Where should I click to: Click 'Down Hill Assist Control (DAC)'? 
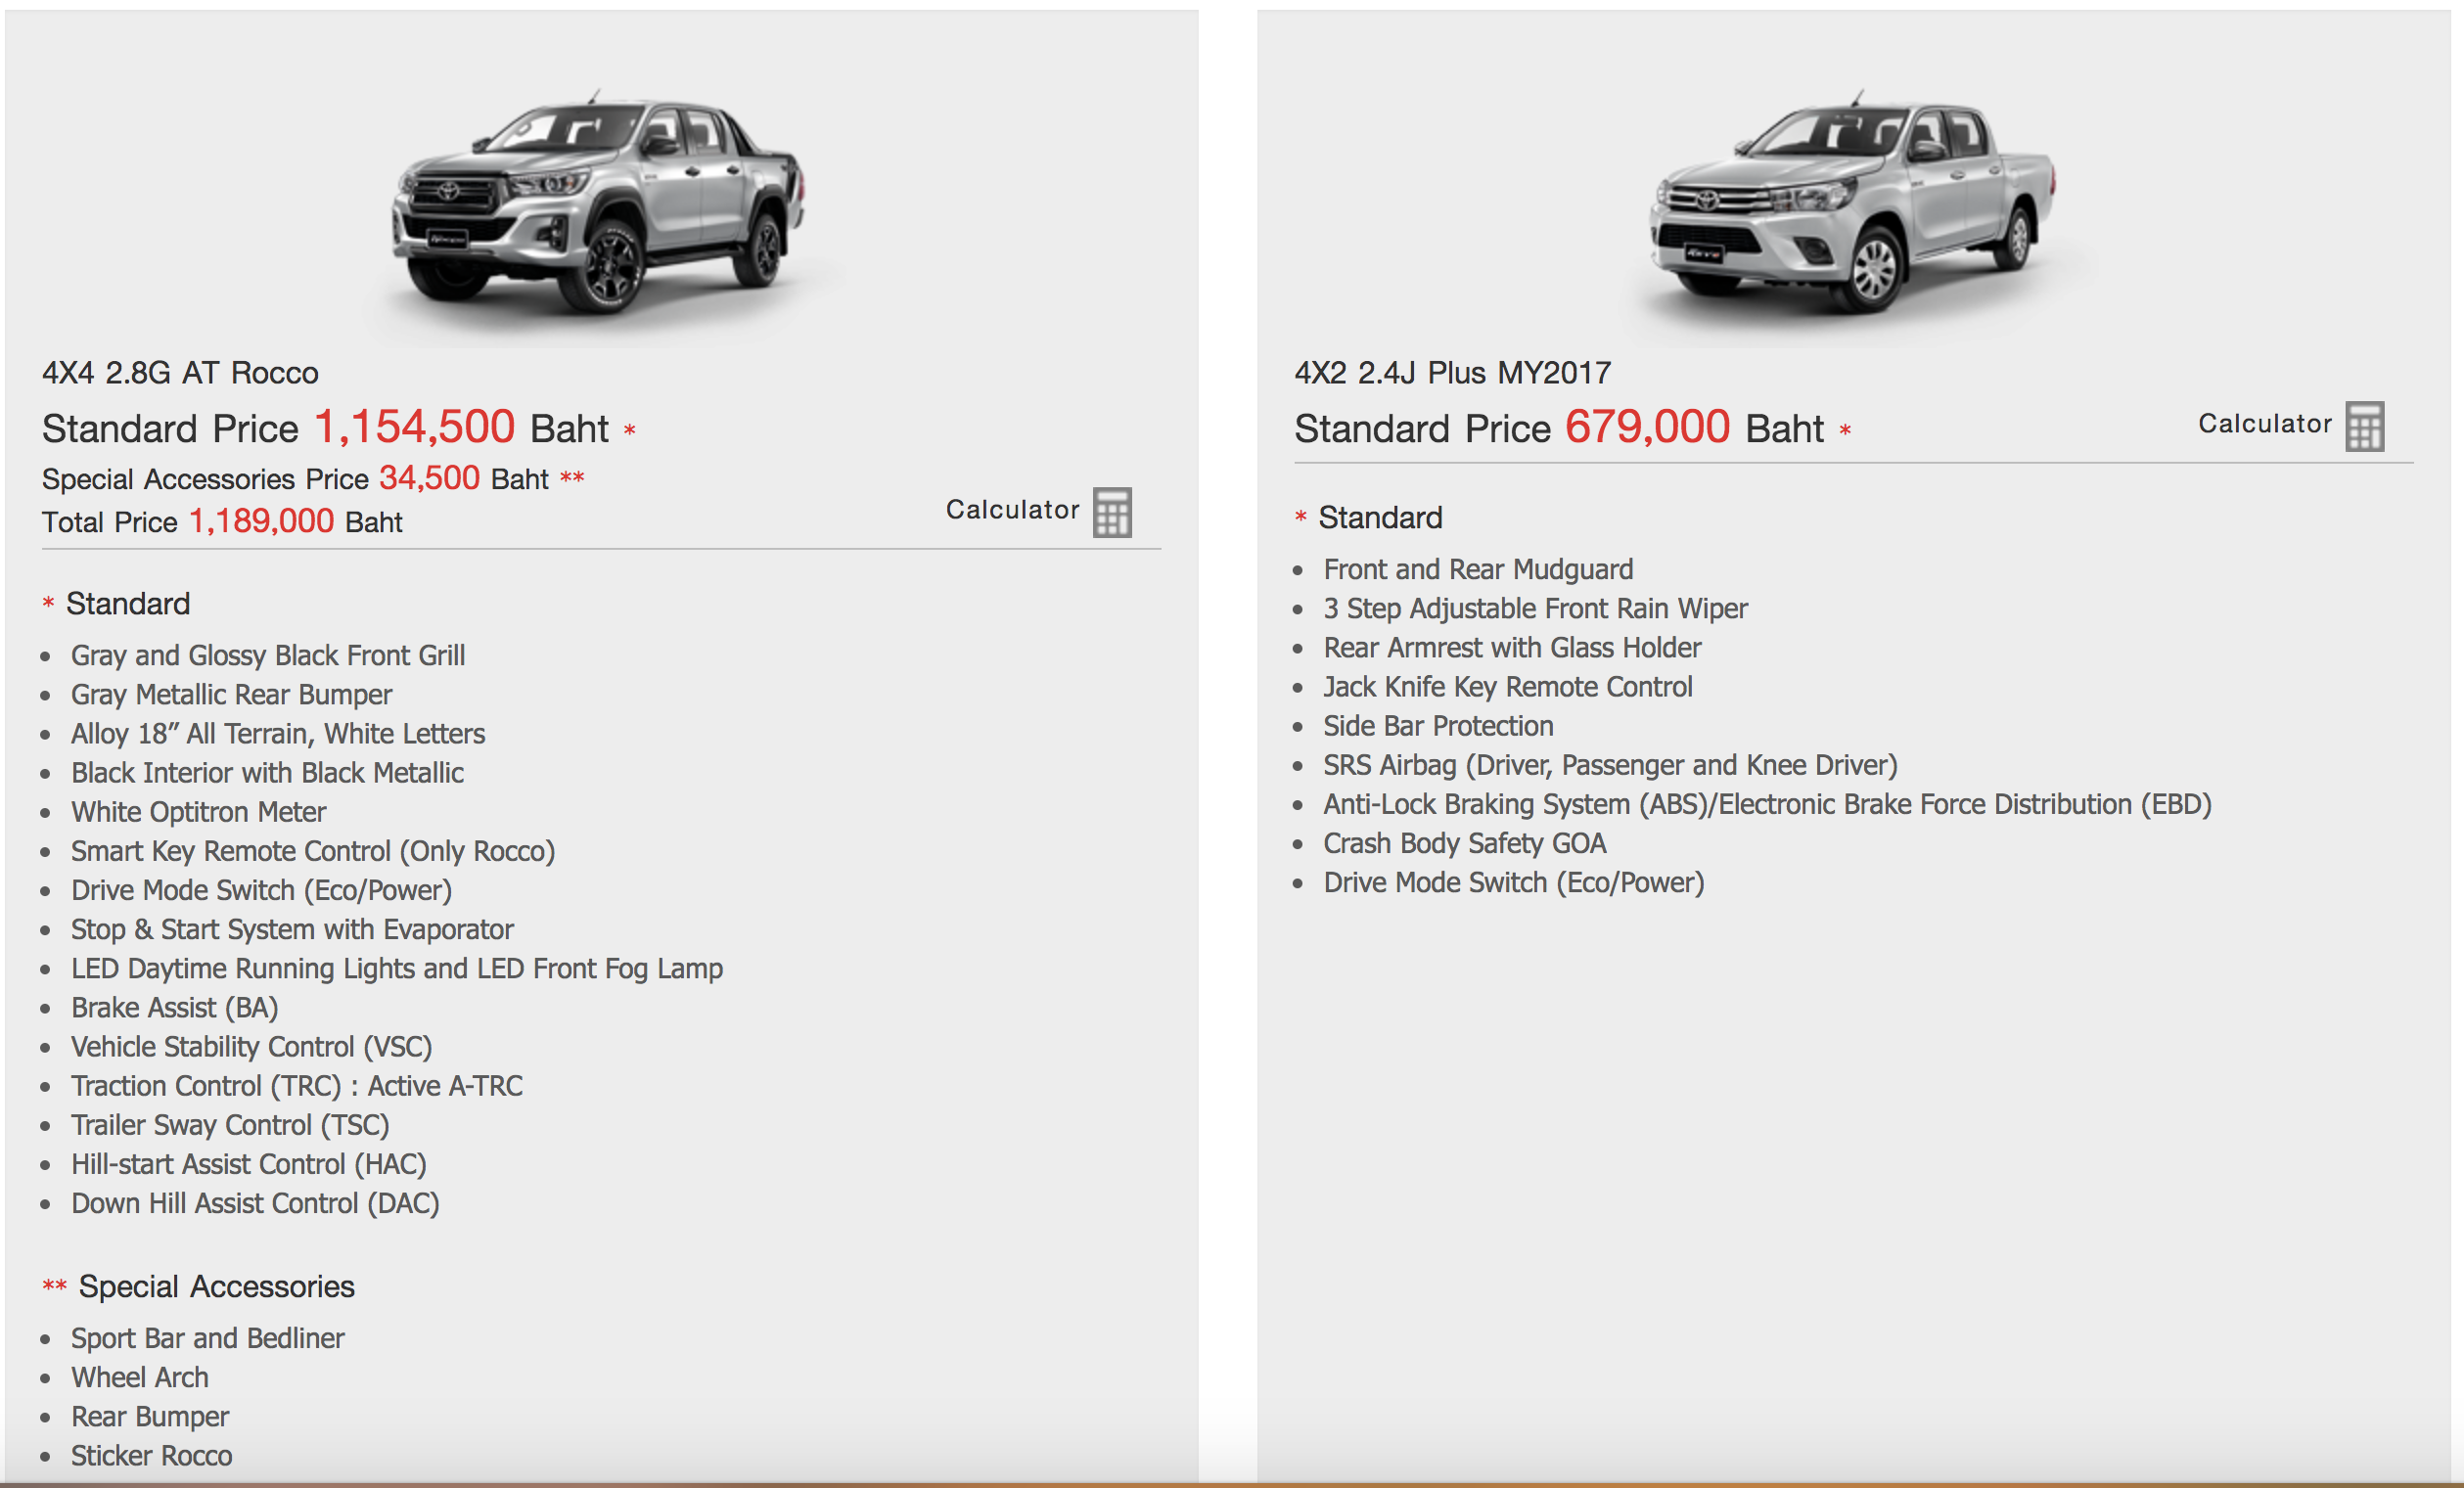pyautogui.click(x=255, y=1203)
